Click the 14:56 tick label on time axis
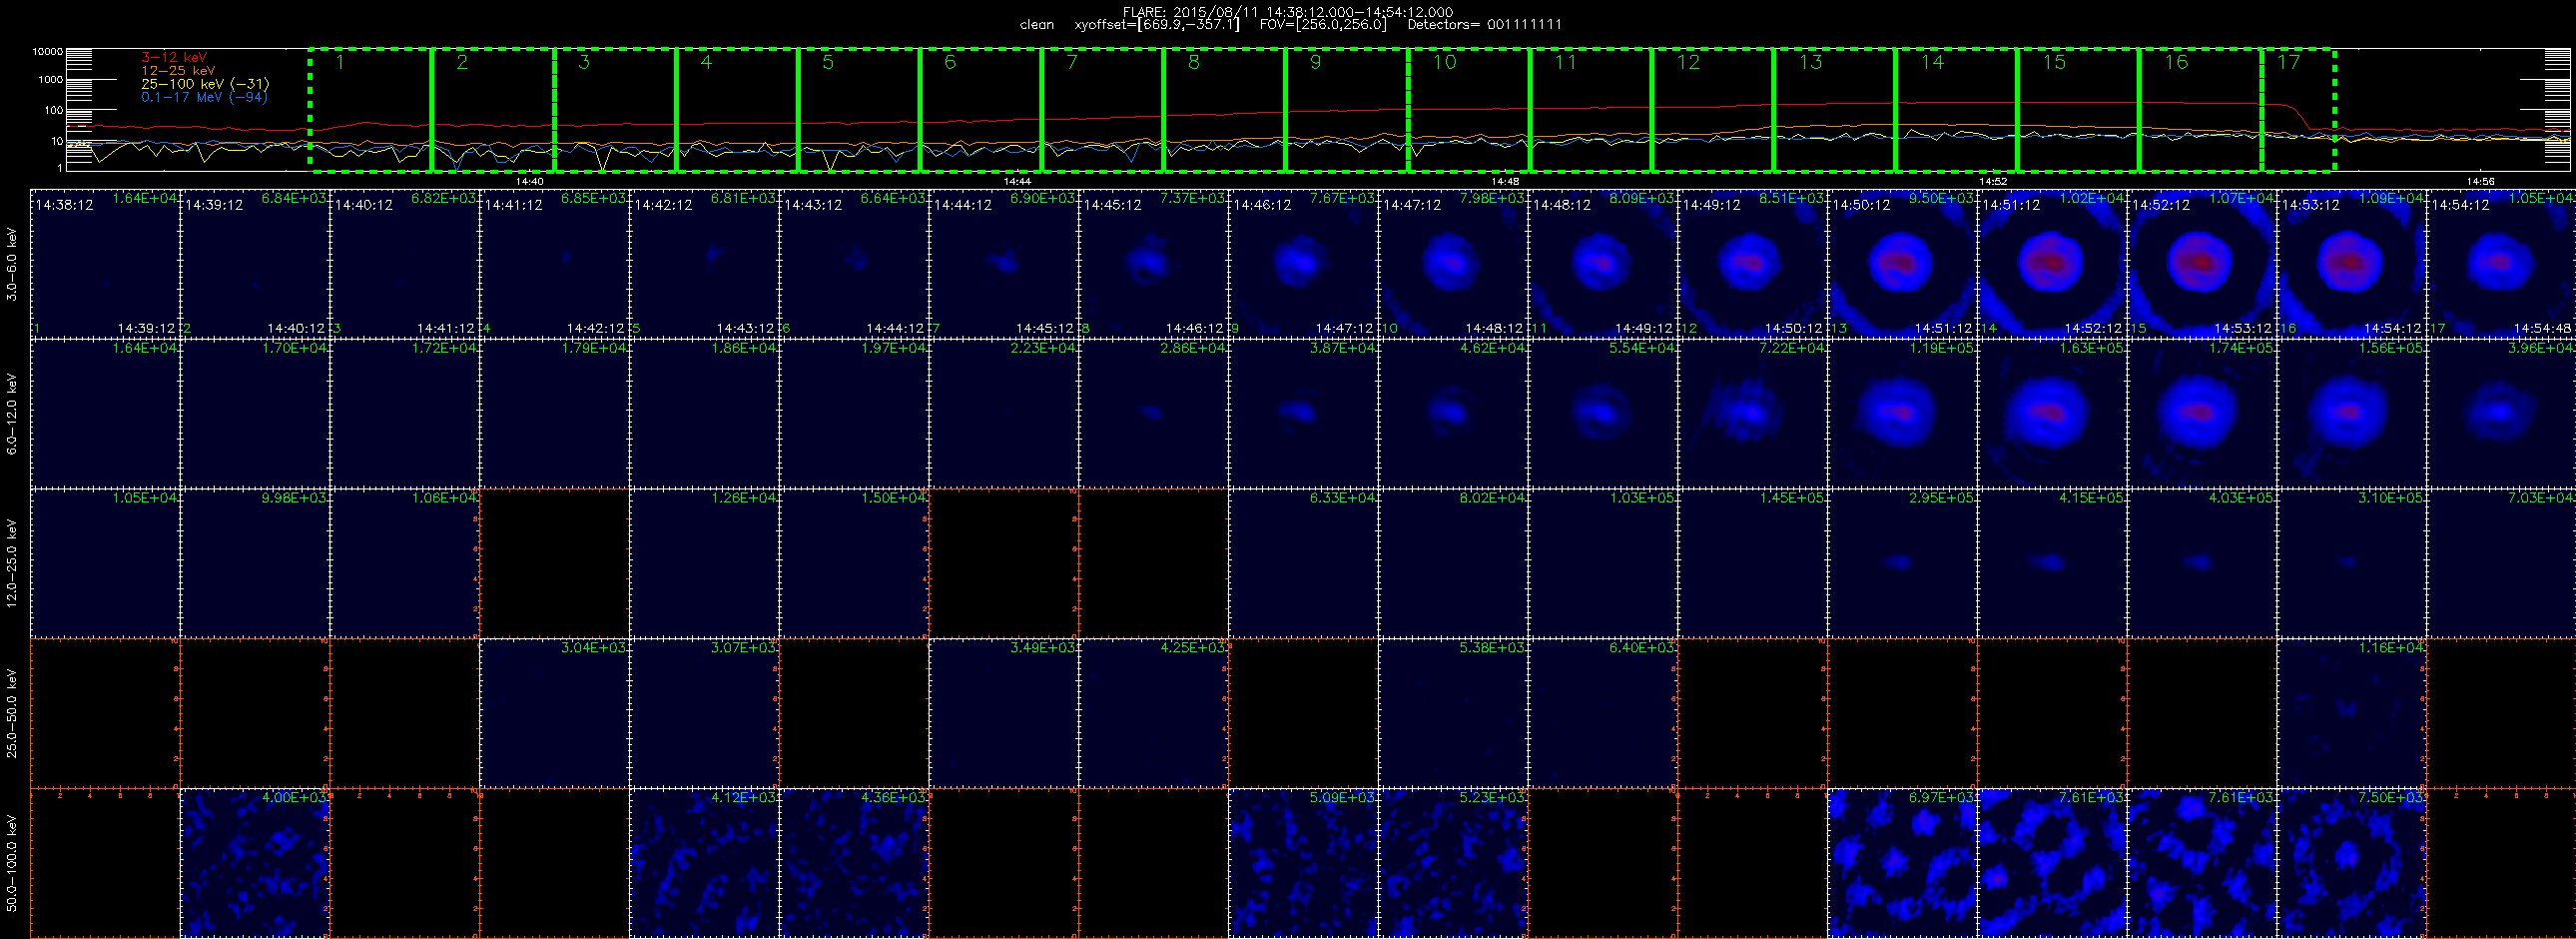This screenshot has width=2576, height=939. [2480, 181]
